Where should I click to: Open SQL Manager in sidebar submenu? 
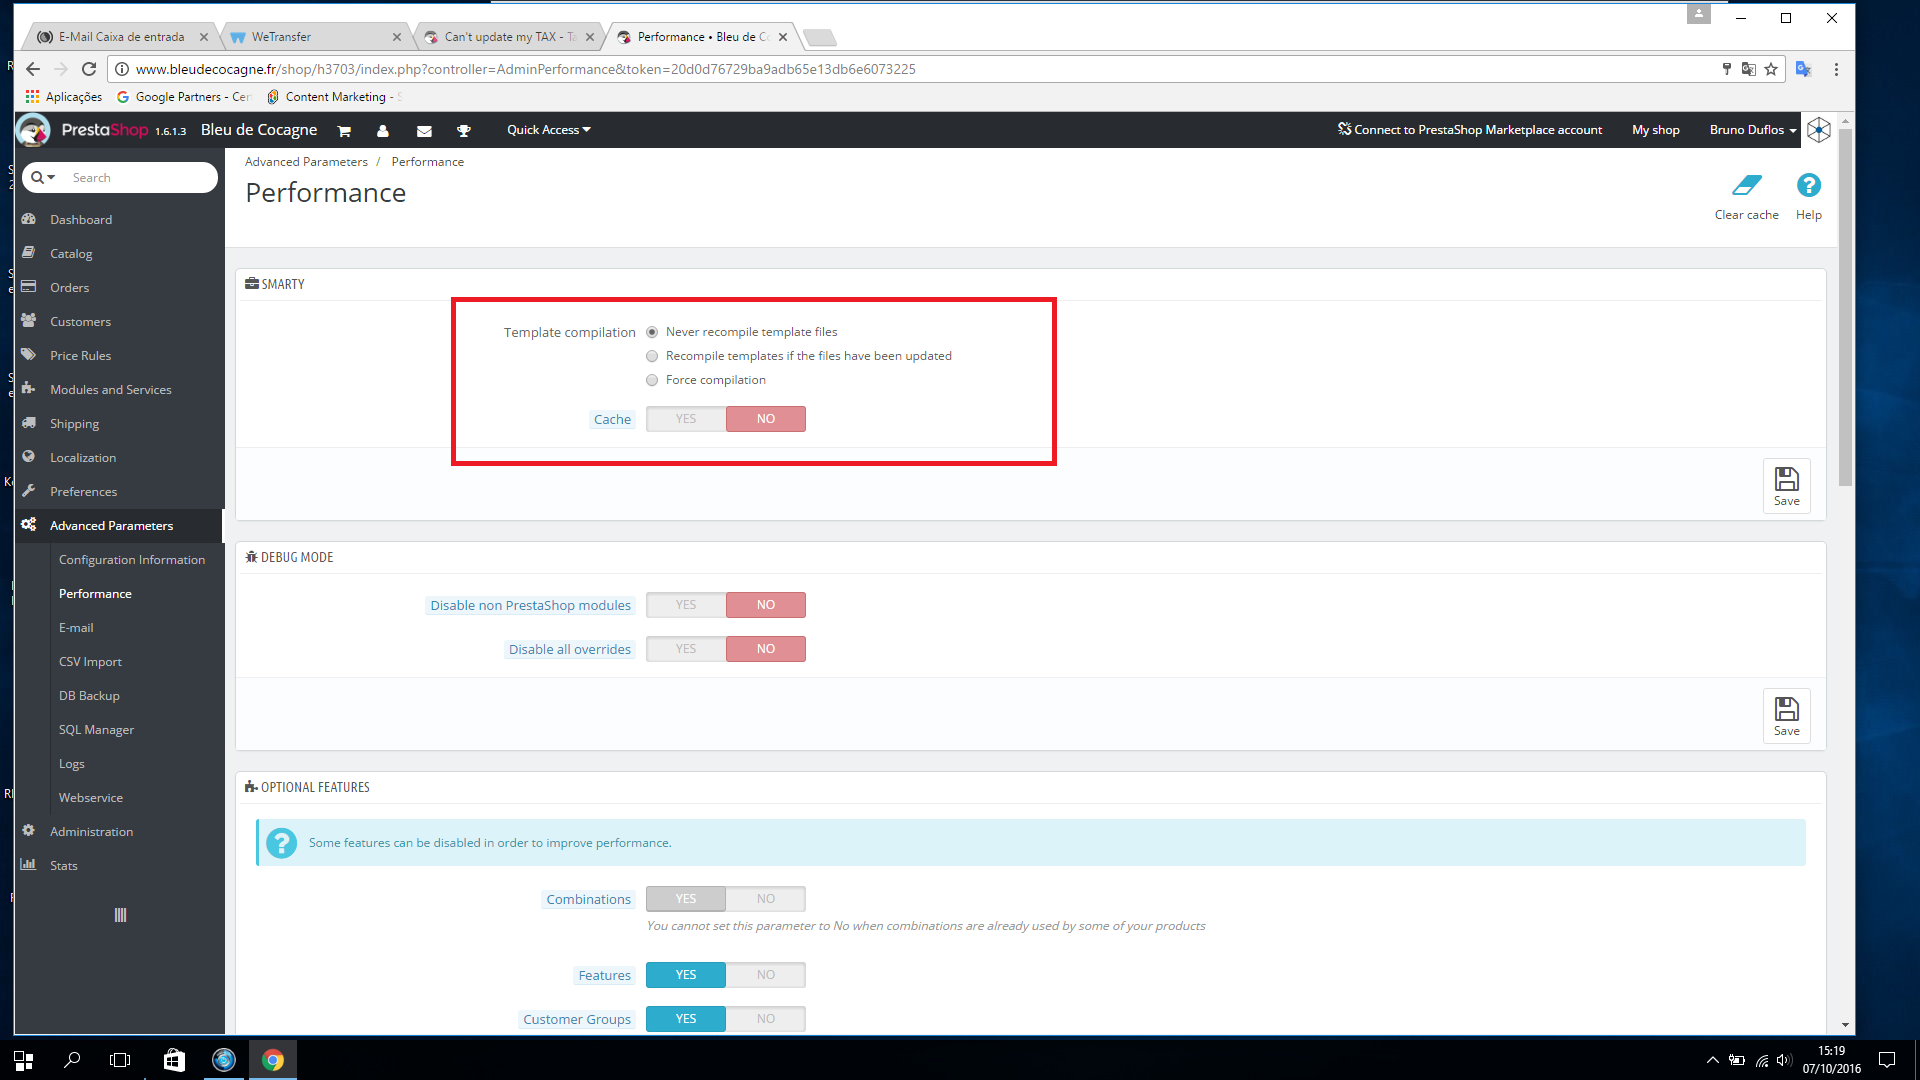click(x=96, y=730)
